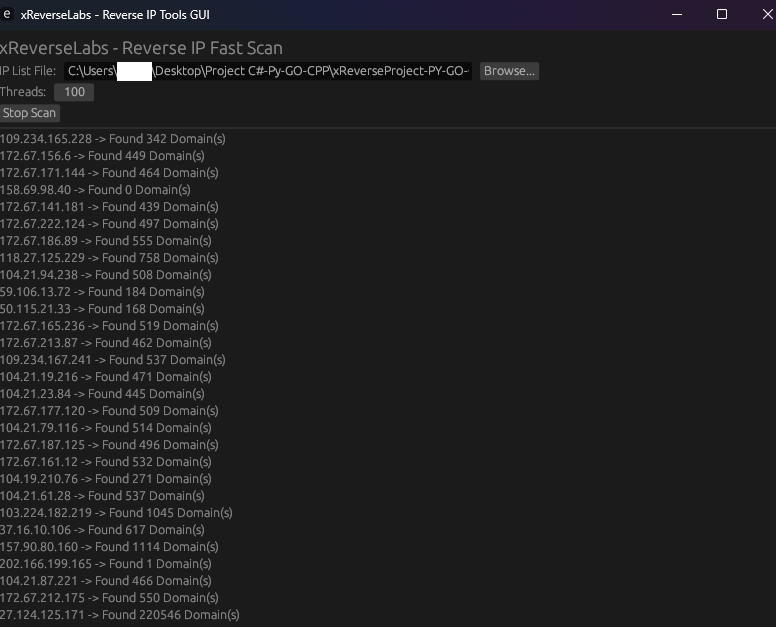This screenshot has width=776, height=627.
Task: Select result row 172.67.165.236
Action: 109,326
